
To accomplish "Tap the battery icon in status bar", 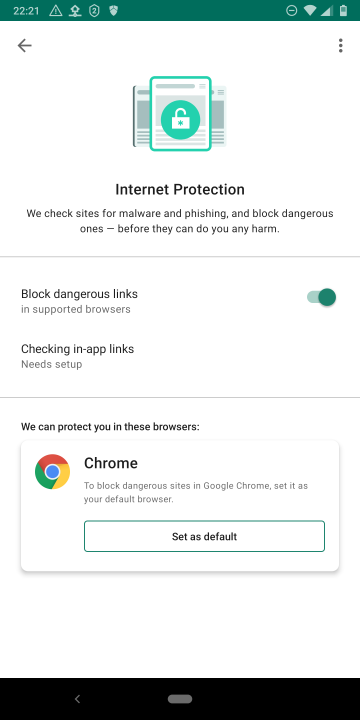I will 343,11.
